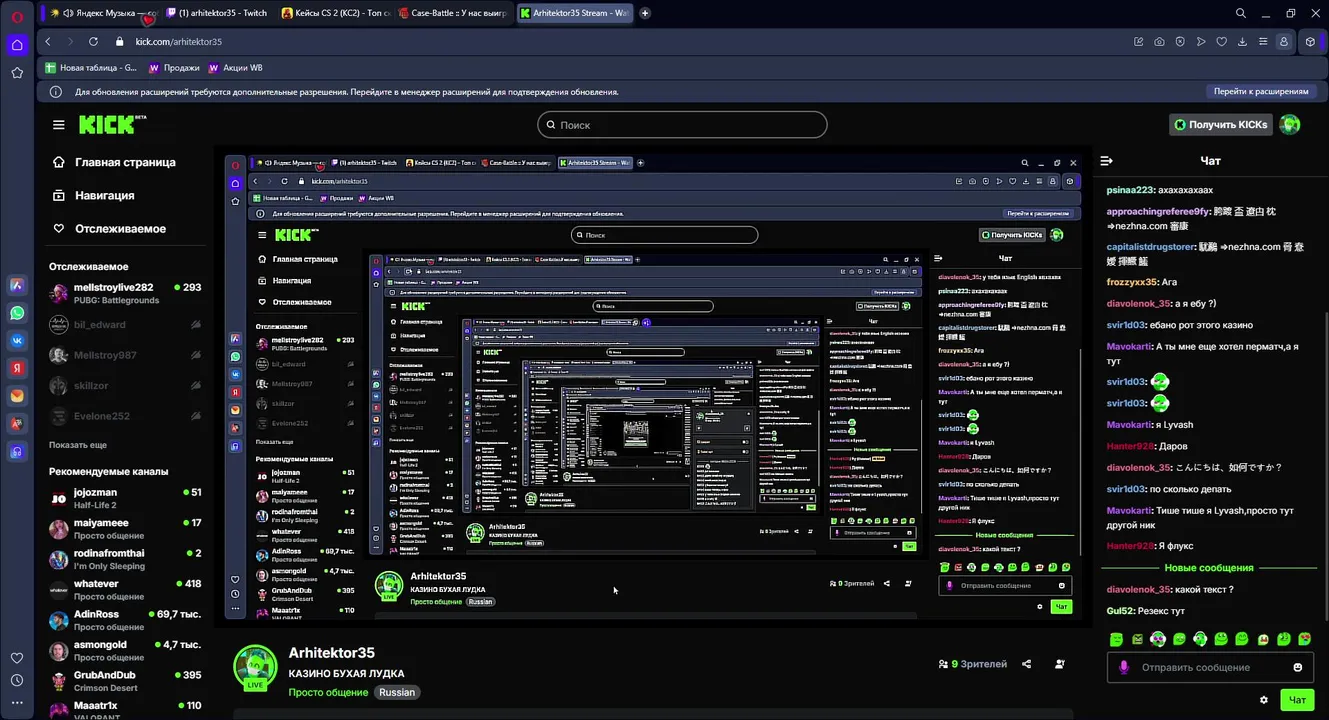This screenshot has width=1329, height=720.
Task: Open Opera sidebar heart icon
Action: coord(17,658)
